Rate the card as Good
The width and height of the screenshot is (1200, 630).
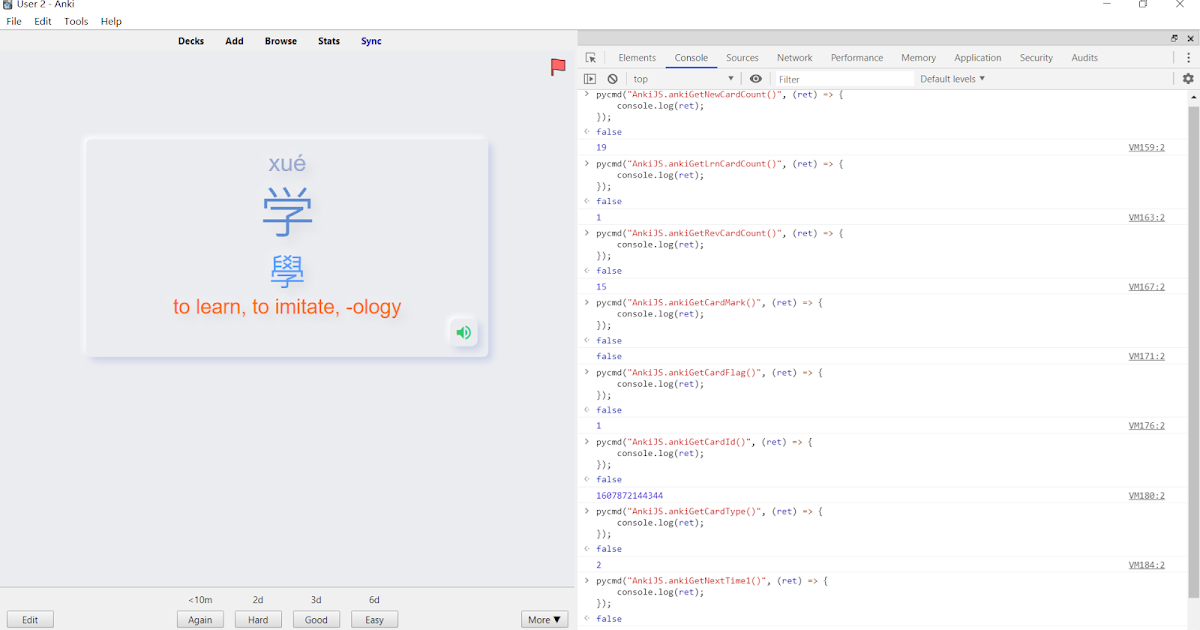point(316,619)
